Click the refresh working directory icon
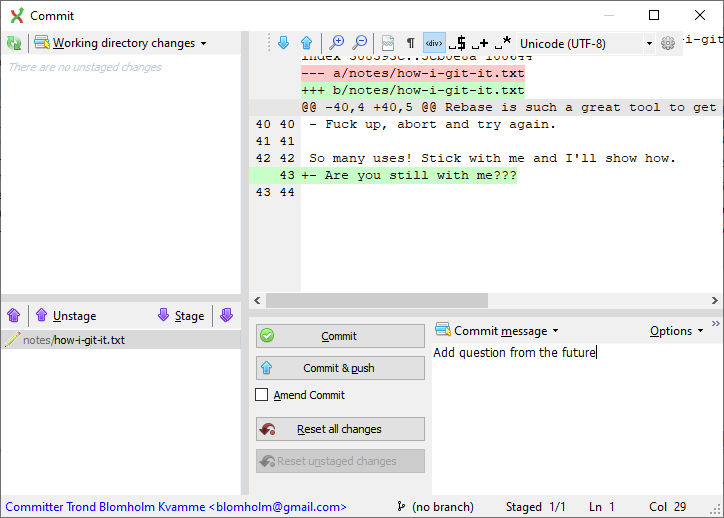 pyautogui.click(x=14, y=43)
